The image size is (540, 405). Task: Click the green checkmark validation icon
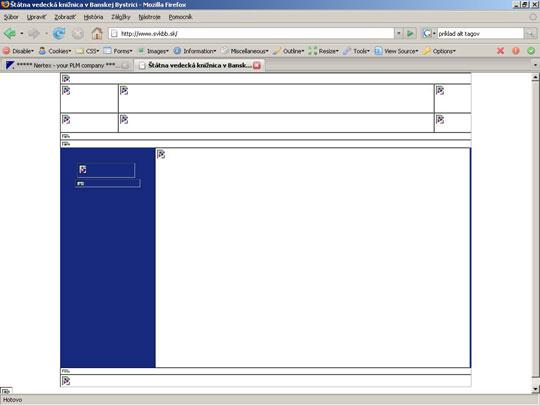pyautogui.click(x=531, y=51)
